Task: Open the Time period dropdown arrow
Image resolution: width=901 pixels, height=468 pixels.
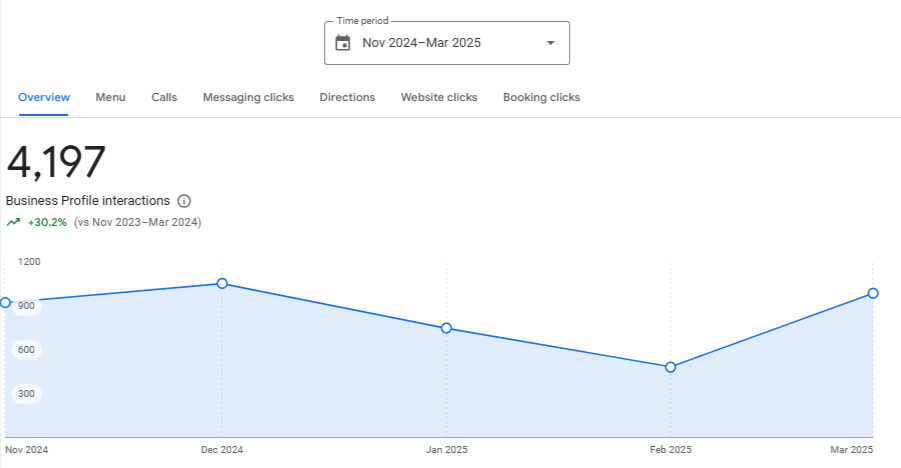Action: click(x=550, y=43)
